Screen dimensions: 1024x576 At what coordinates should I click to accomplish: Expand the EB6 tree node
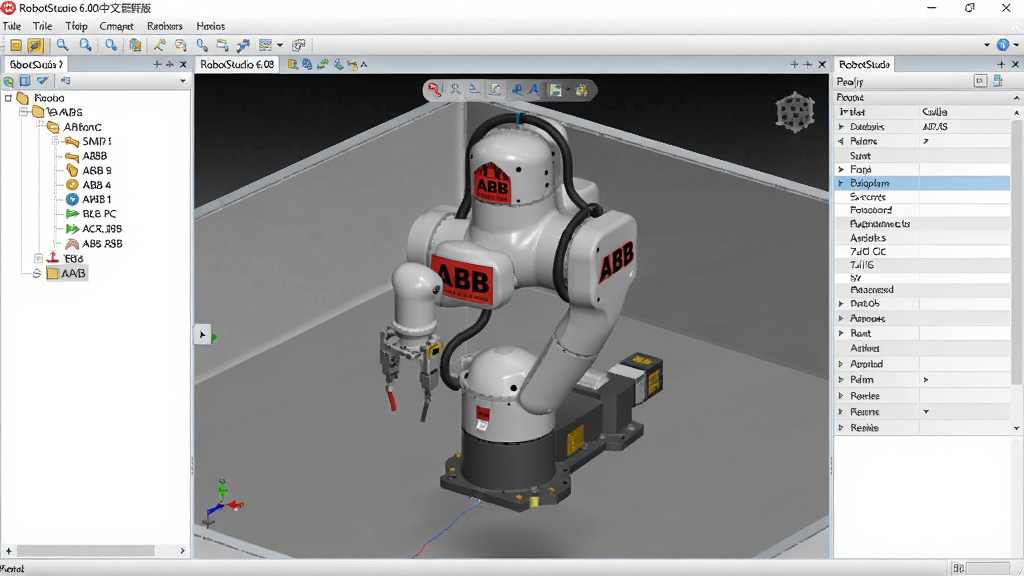coord(38,258)
